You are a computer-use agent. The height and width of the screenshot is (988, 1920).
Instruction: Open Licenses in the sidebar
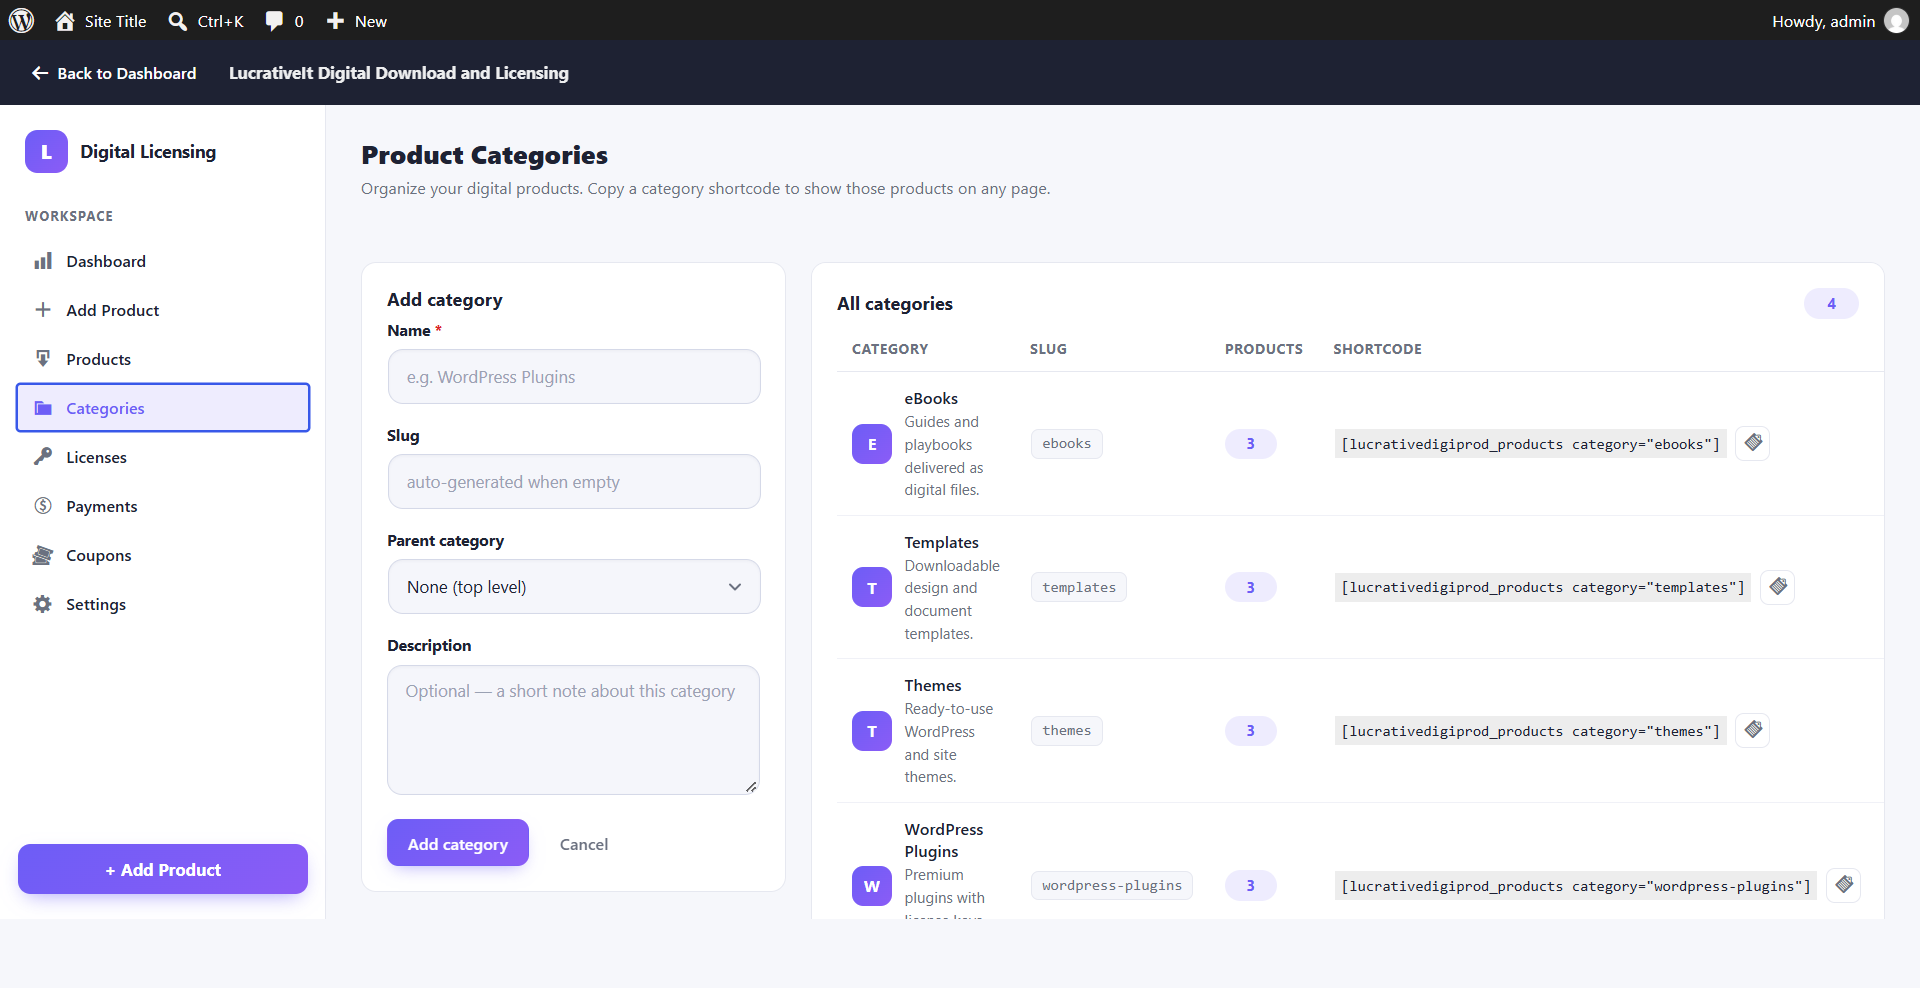click(x=163, y=457)
